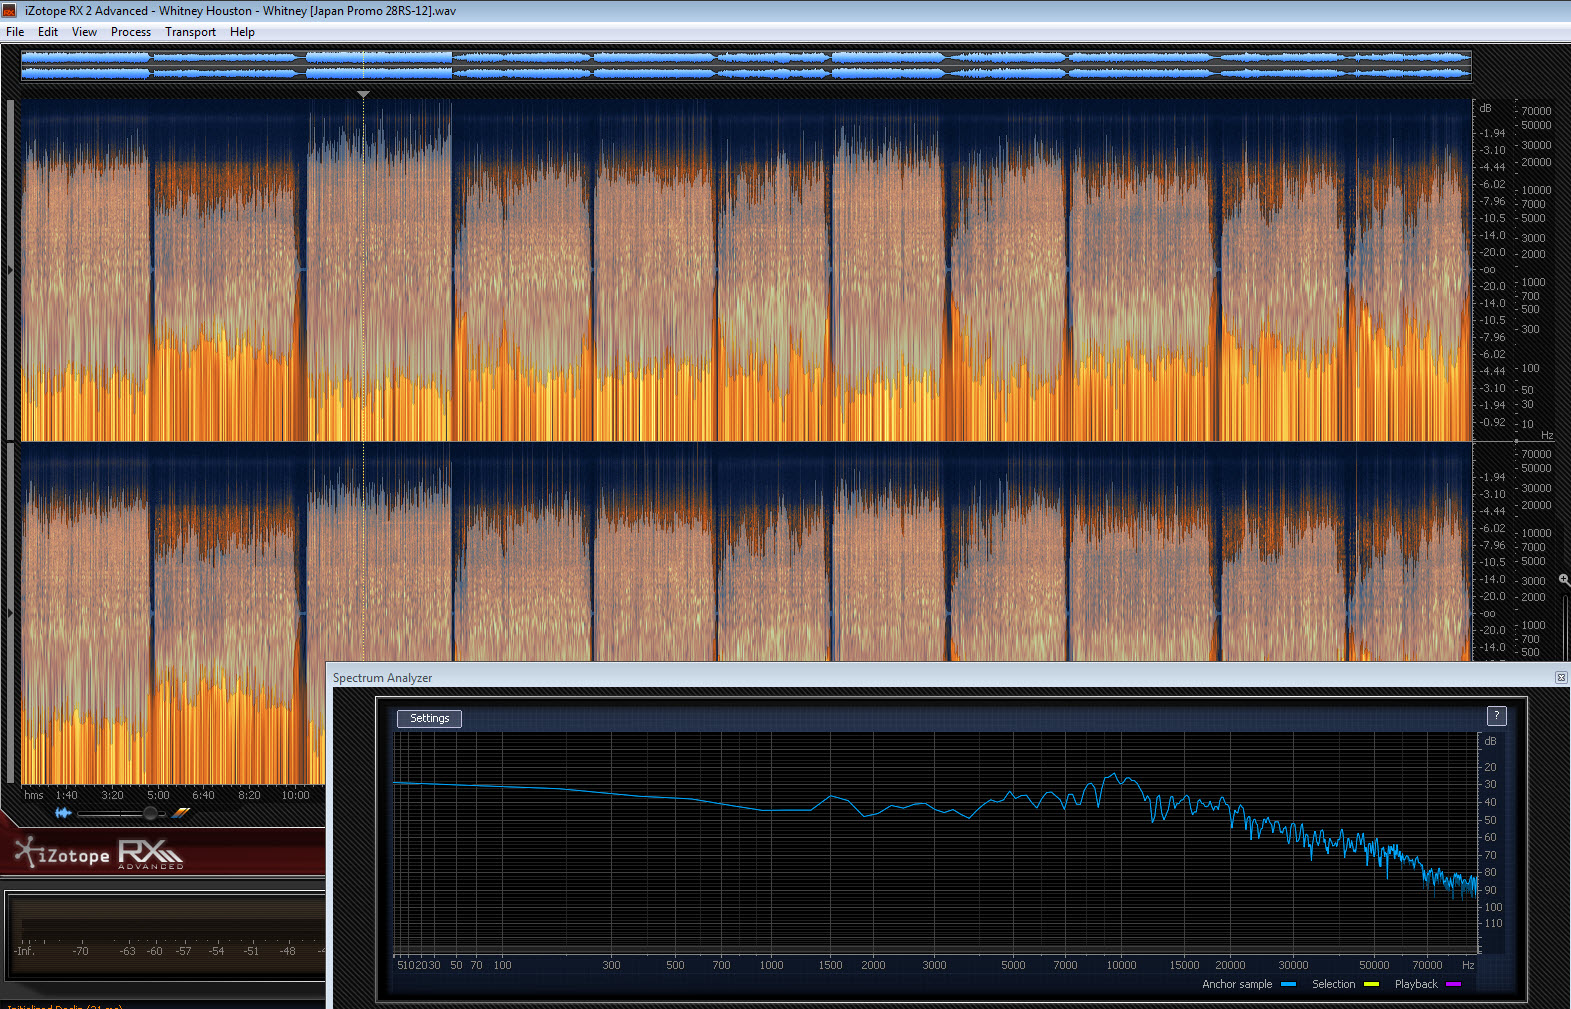The height and width of the screenshot is (1009, 1571).
Task: Click the Anchor sample legend label
Action: pyautogui.click(x=1237, y=984)
